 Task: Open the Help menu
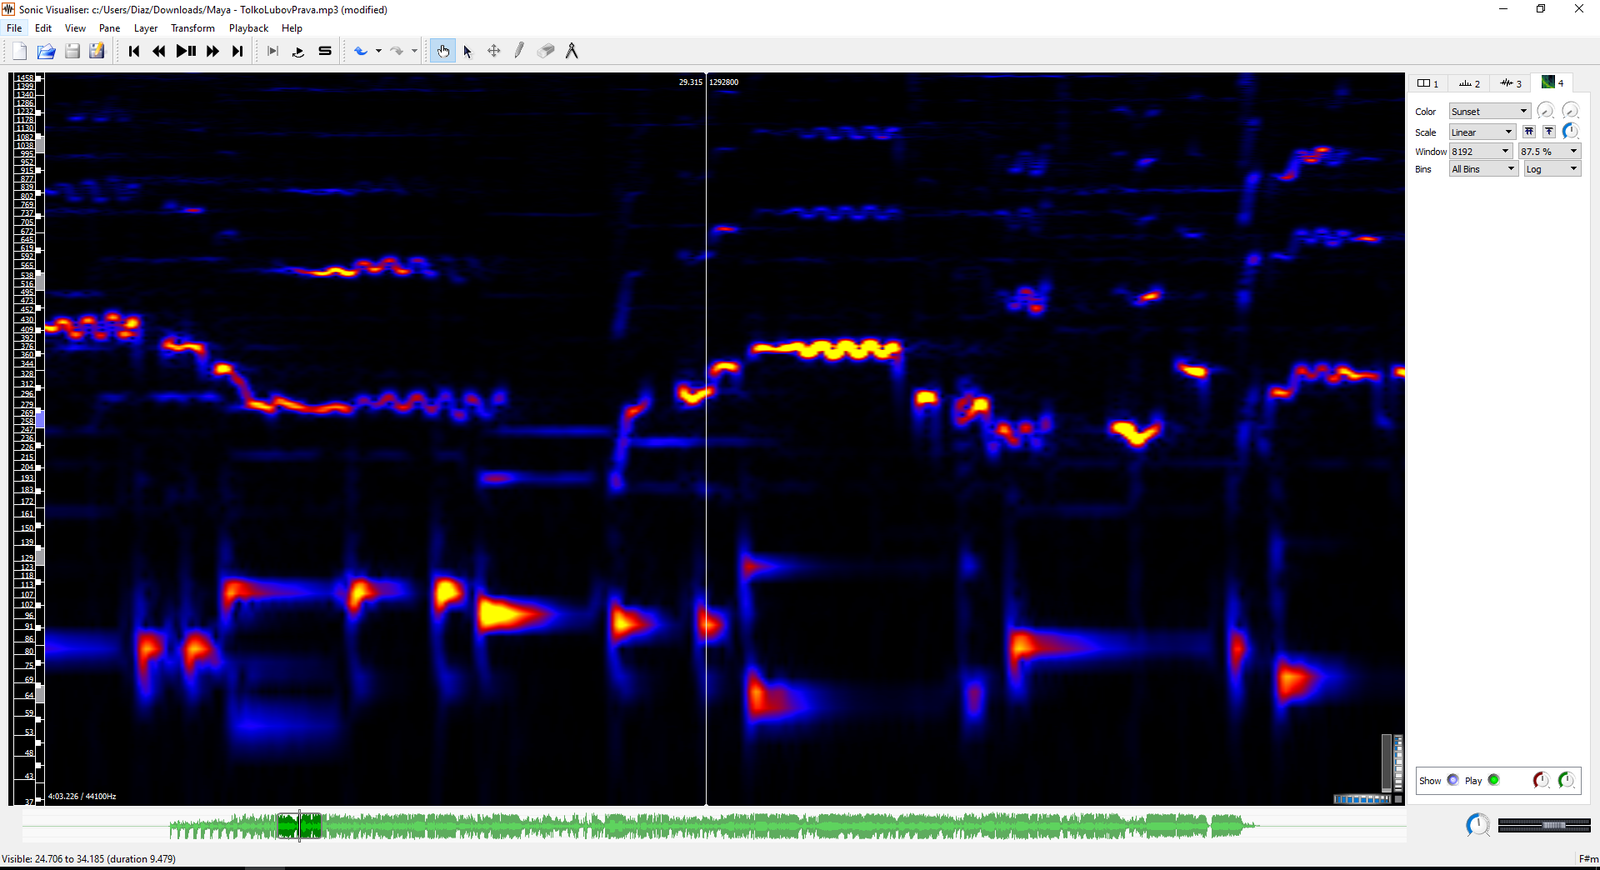click(292, 28)
